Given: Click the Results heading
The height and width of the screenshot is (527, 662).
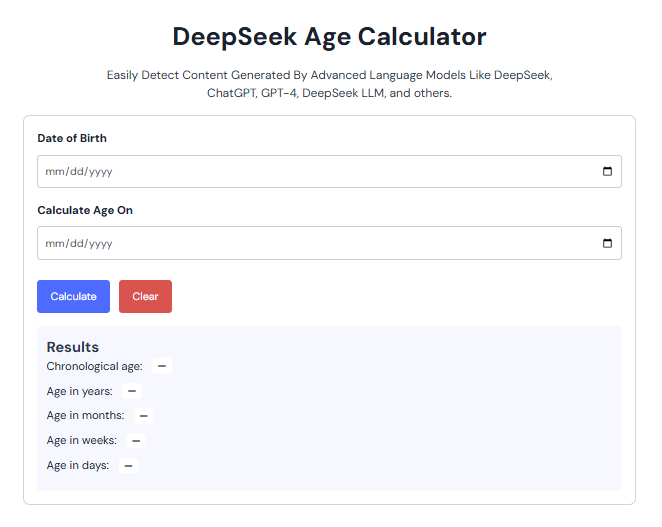Looking at the screenshot, I should click(73, 347).
